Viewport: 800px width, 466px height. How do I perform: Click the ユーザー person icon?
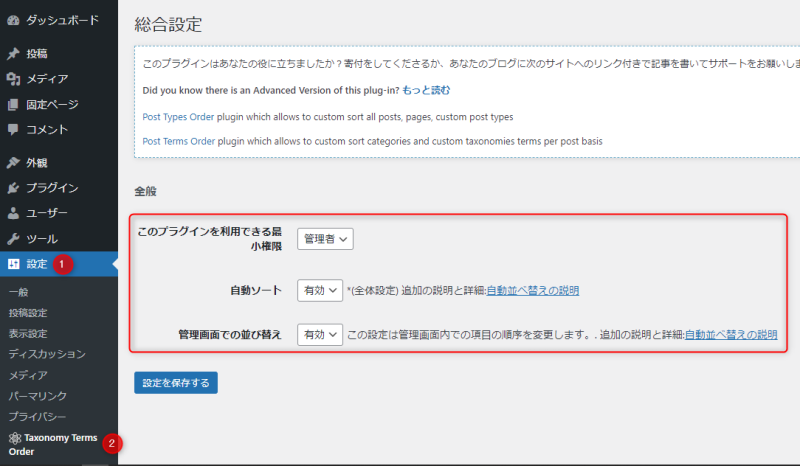coord(13,213)
